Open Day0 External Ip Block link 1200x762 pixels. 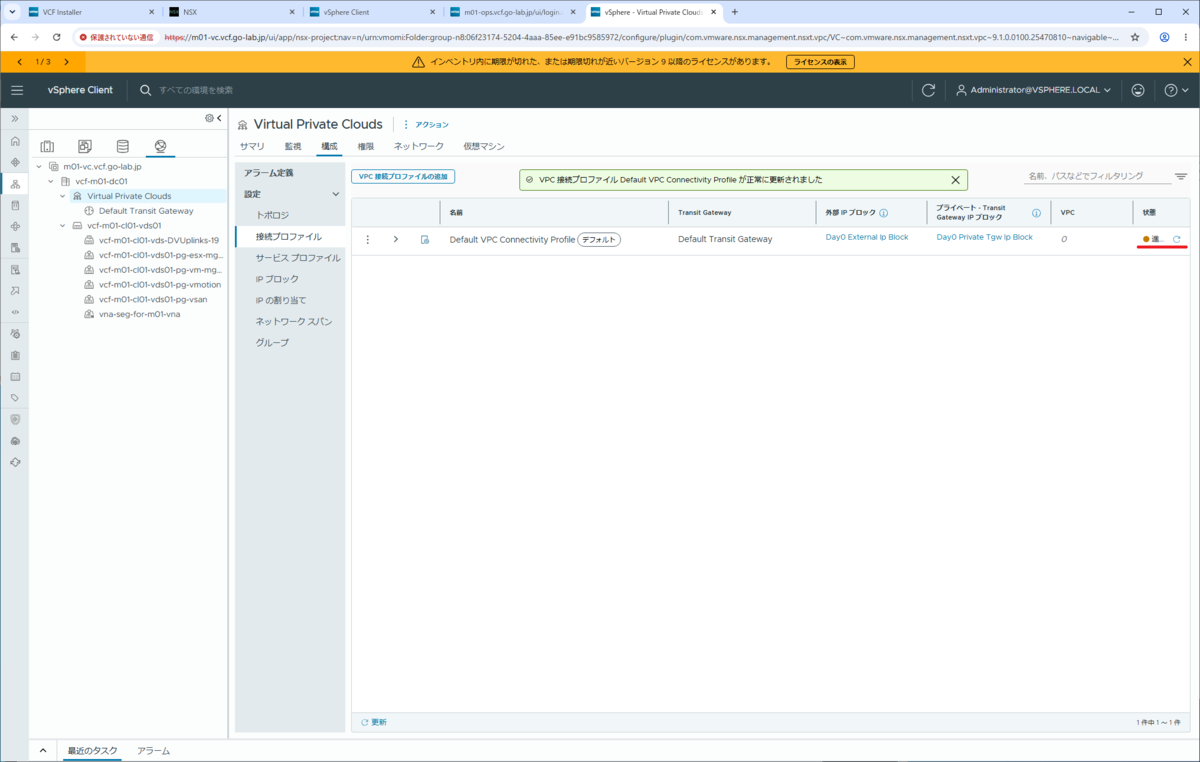pos(867,237)
